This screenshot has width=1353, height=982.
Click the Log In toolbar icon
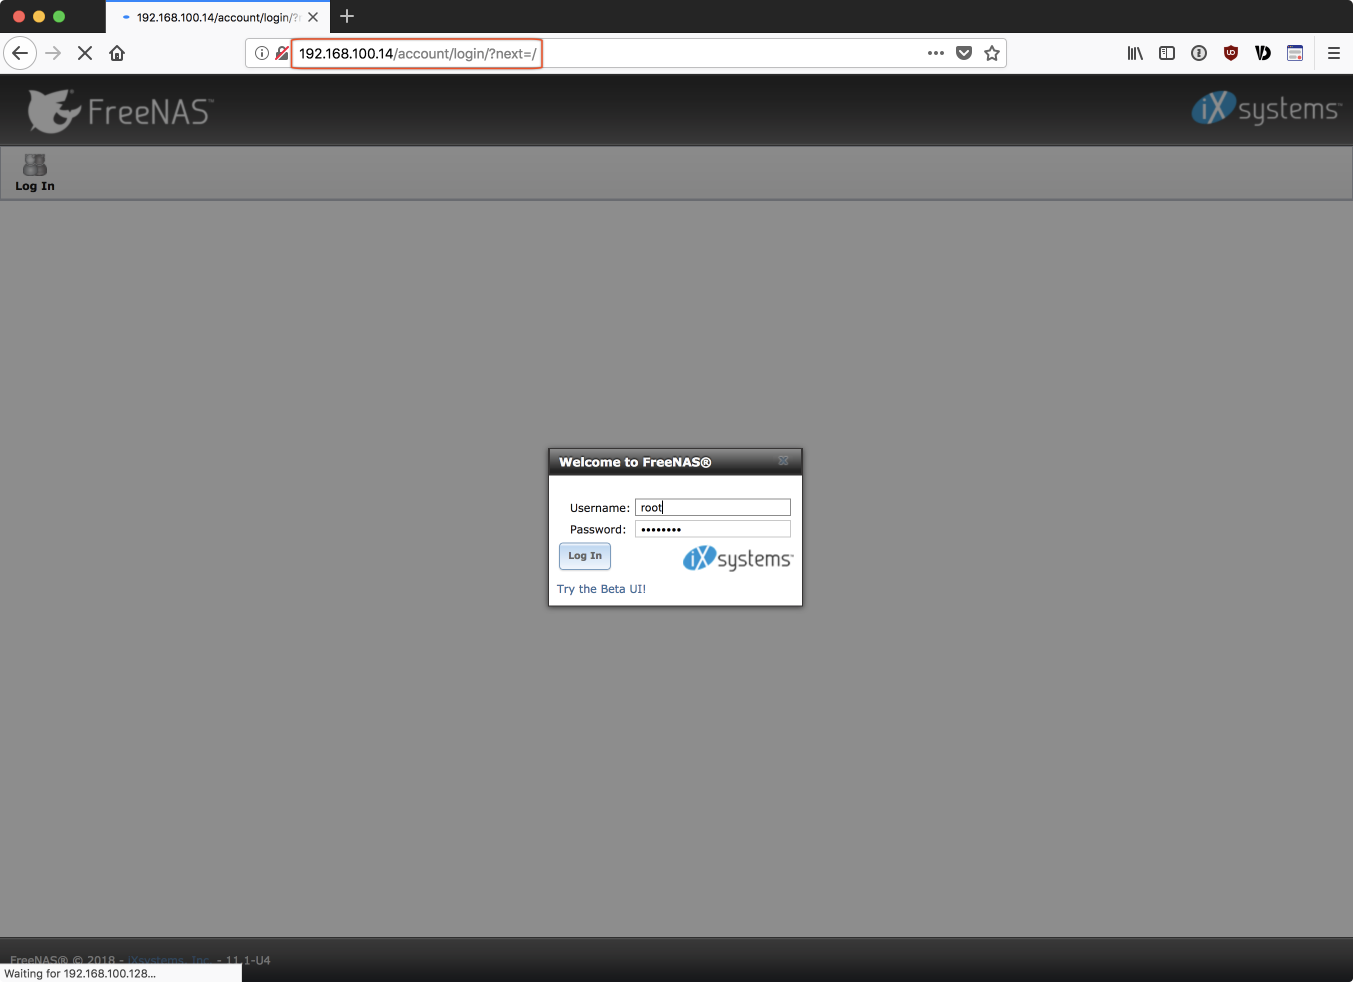point(35,172)
